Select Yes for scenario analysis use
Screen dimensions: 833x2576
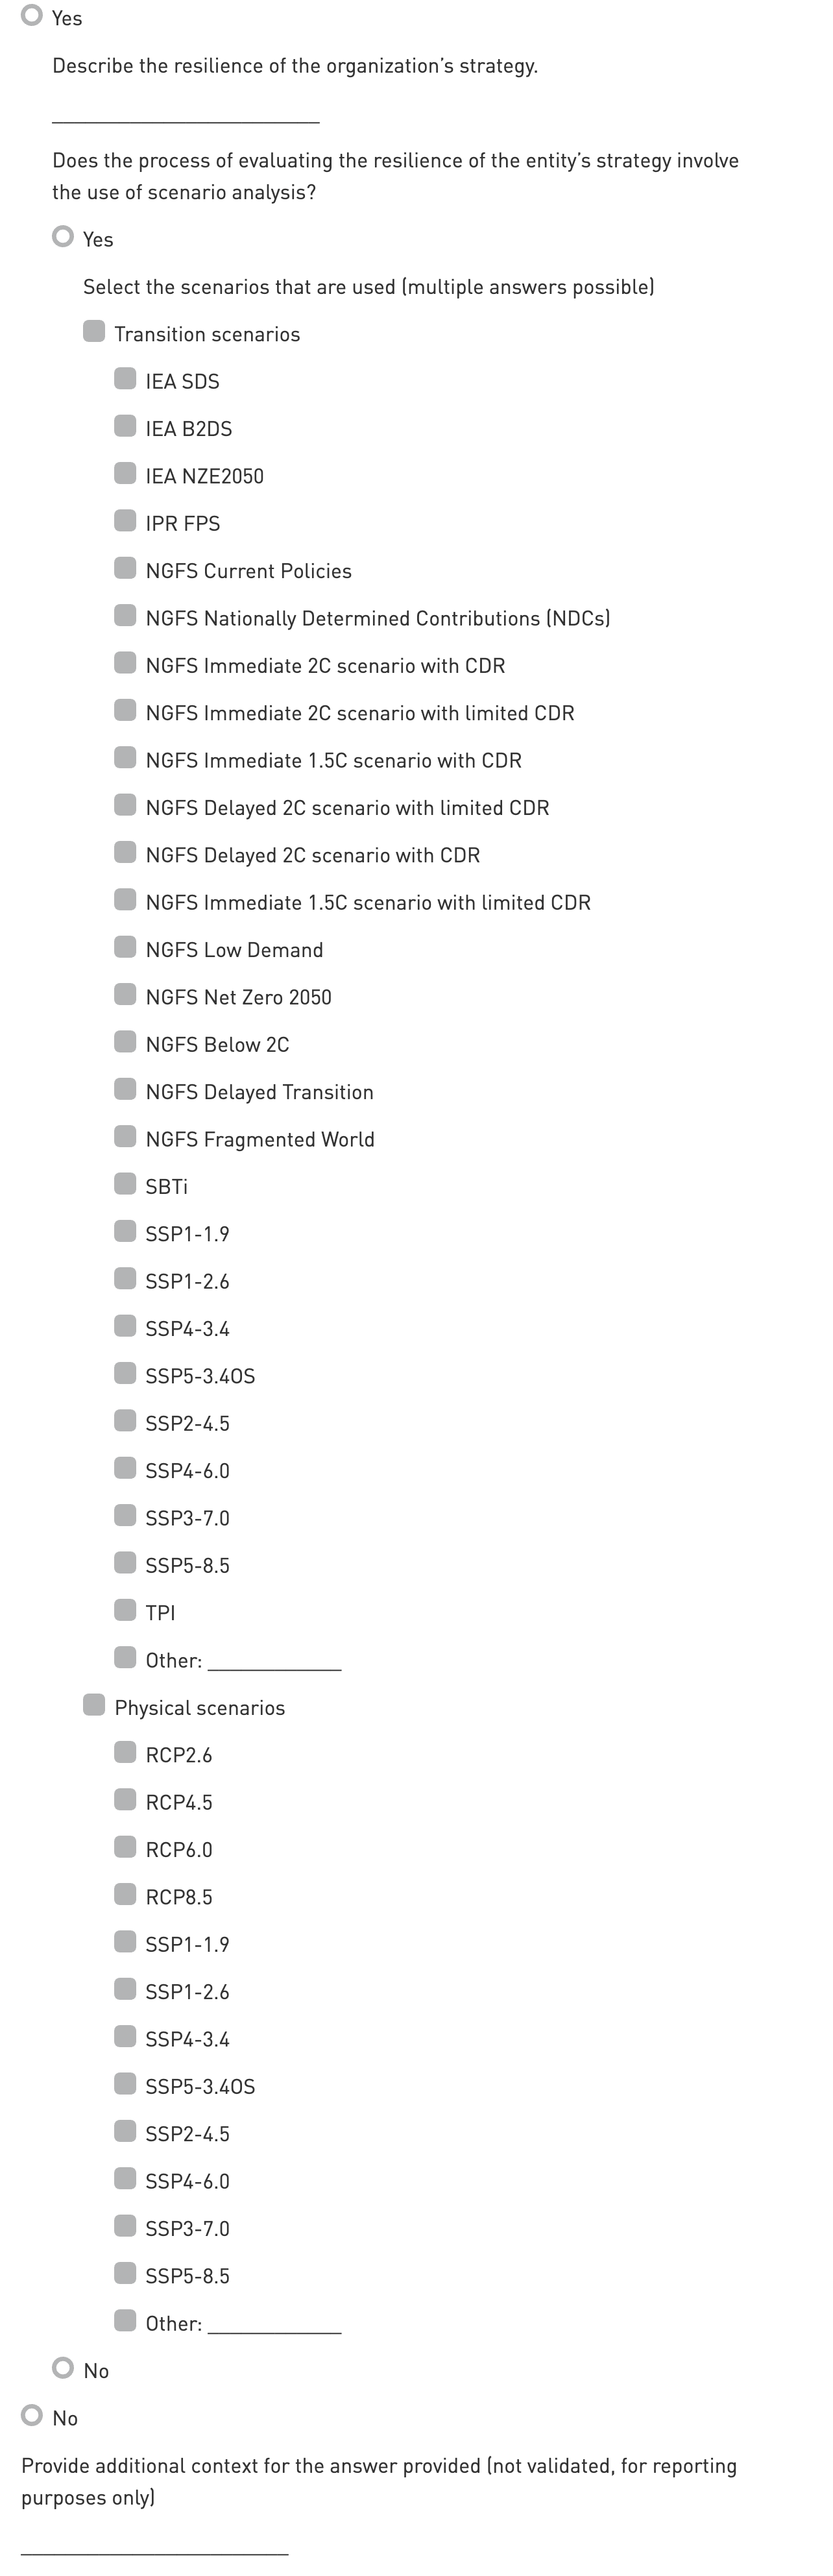64,237
